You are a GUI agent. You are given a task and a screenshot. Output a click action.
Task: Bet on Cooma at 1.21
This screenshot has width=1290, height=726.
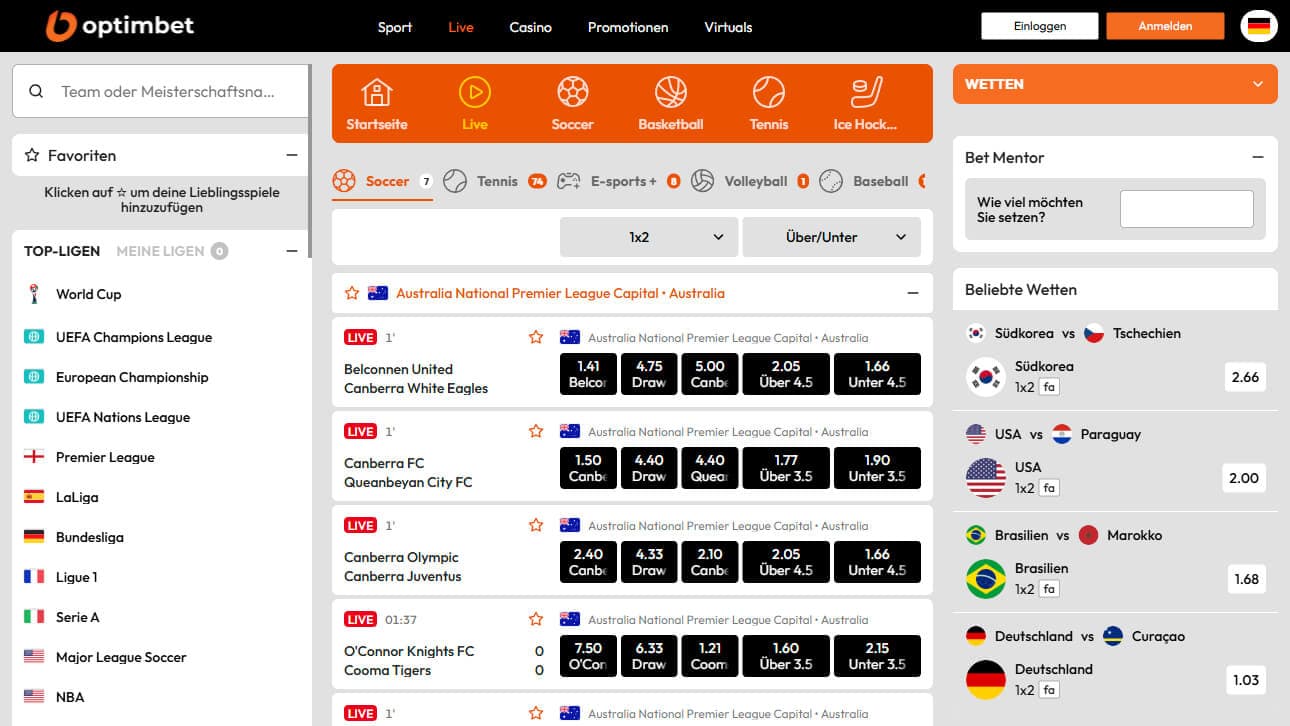tap(709, 656)
